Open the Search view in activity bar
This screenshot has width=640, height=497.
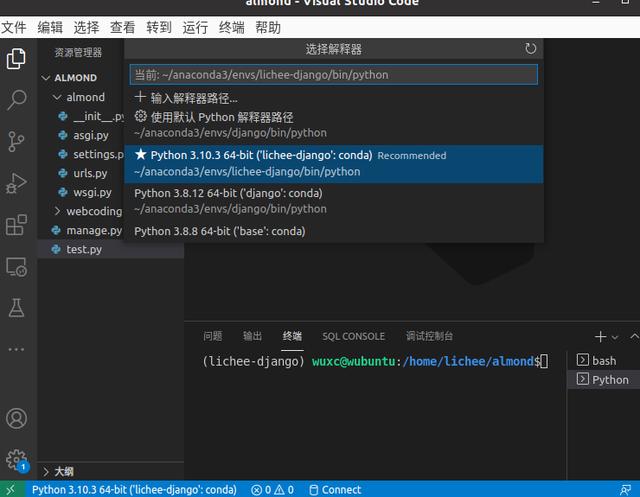tap(16, 100)
